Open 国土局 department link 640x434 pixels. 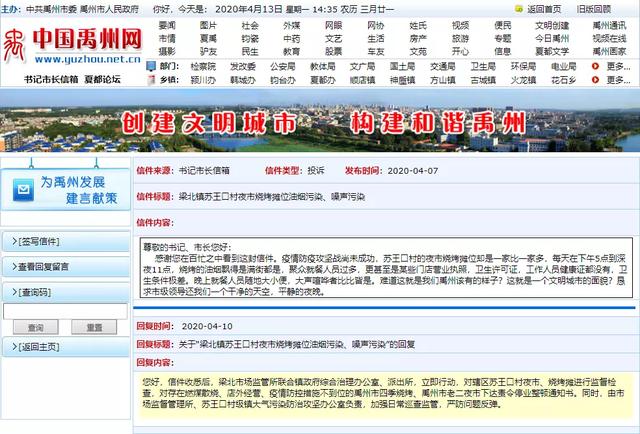(402, 66)
